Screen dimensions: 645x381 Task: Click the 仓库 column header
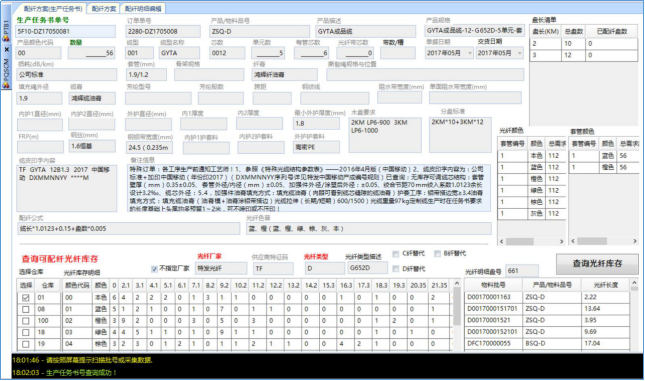click(x=48, y=285)
